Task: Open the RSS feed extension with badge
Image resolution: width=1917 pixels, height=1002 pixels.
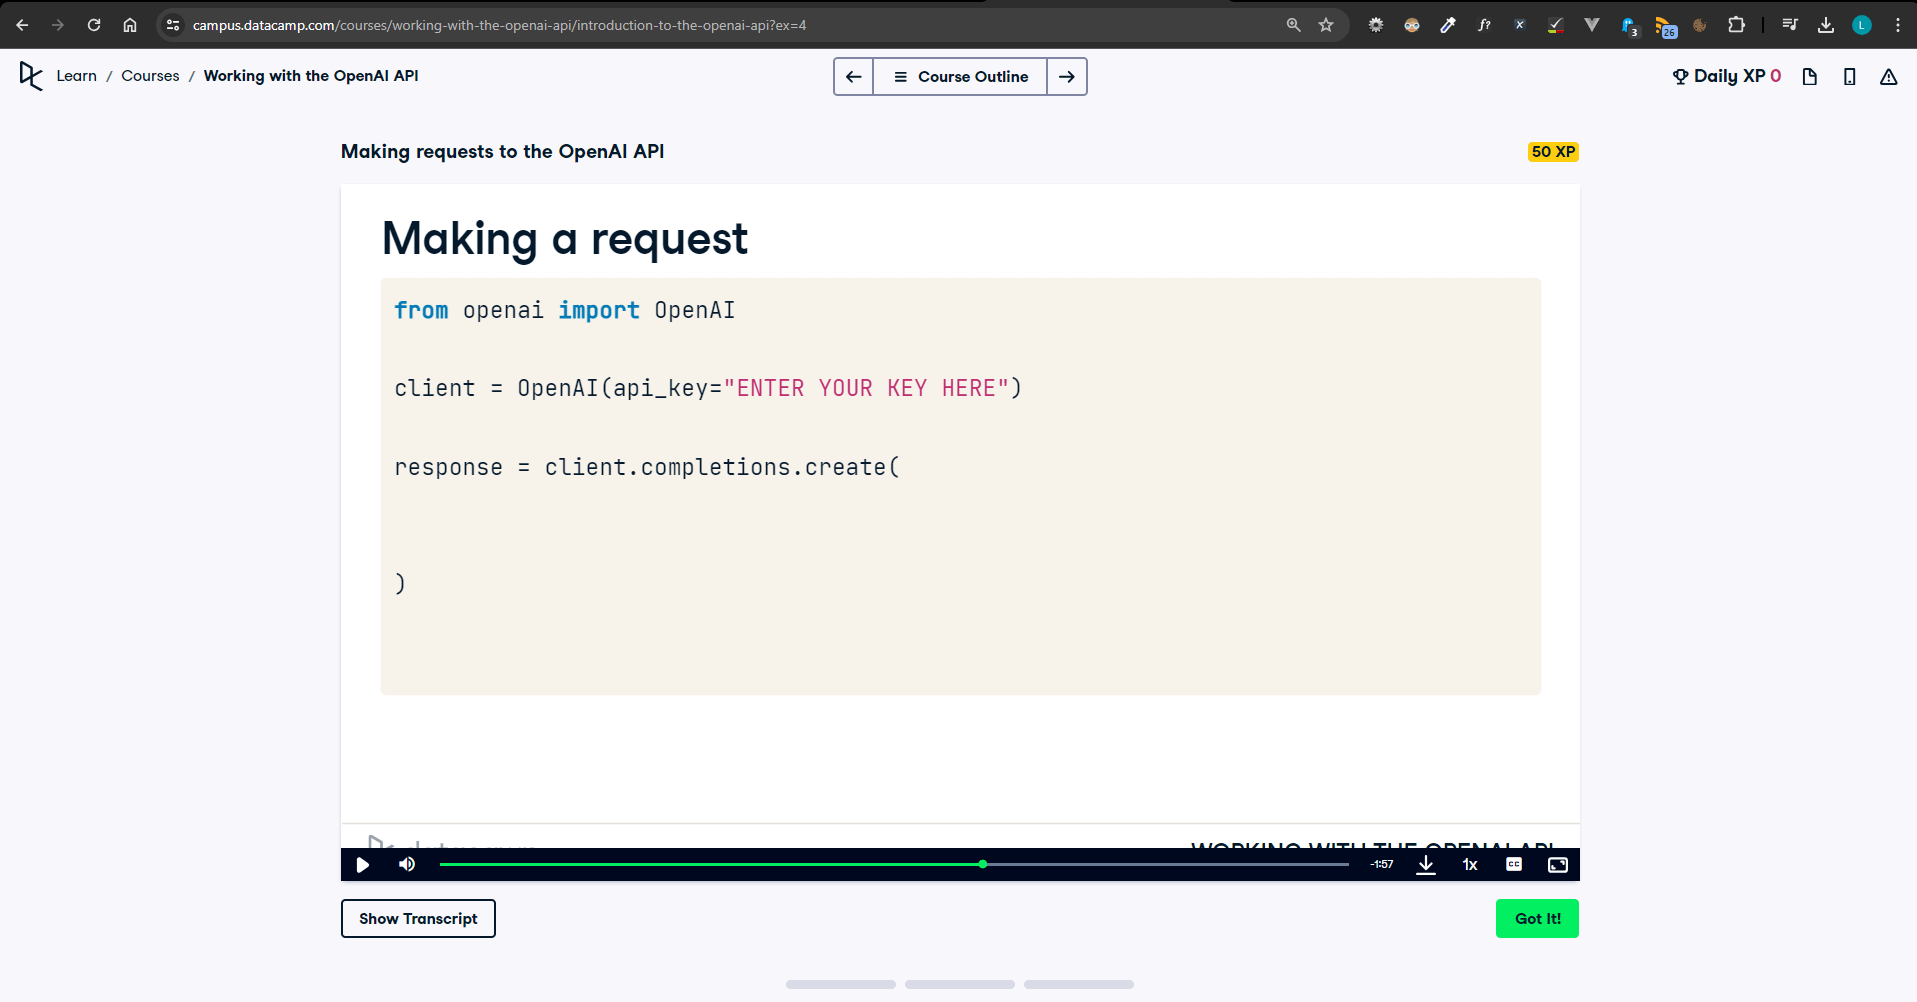Action: tap(1665, 27)
